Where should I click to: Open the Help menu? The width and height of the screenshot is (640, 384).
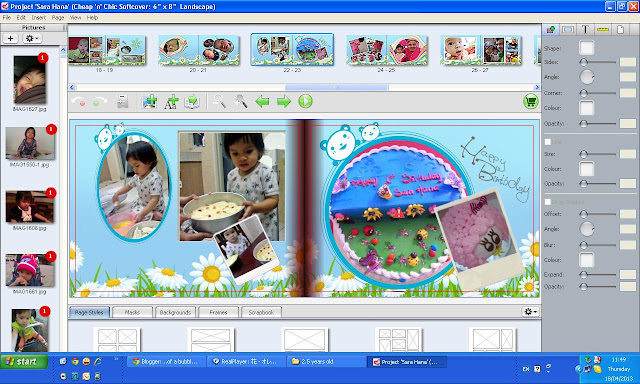click(x=92, y=18)
